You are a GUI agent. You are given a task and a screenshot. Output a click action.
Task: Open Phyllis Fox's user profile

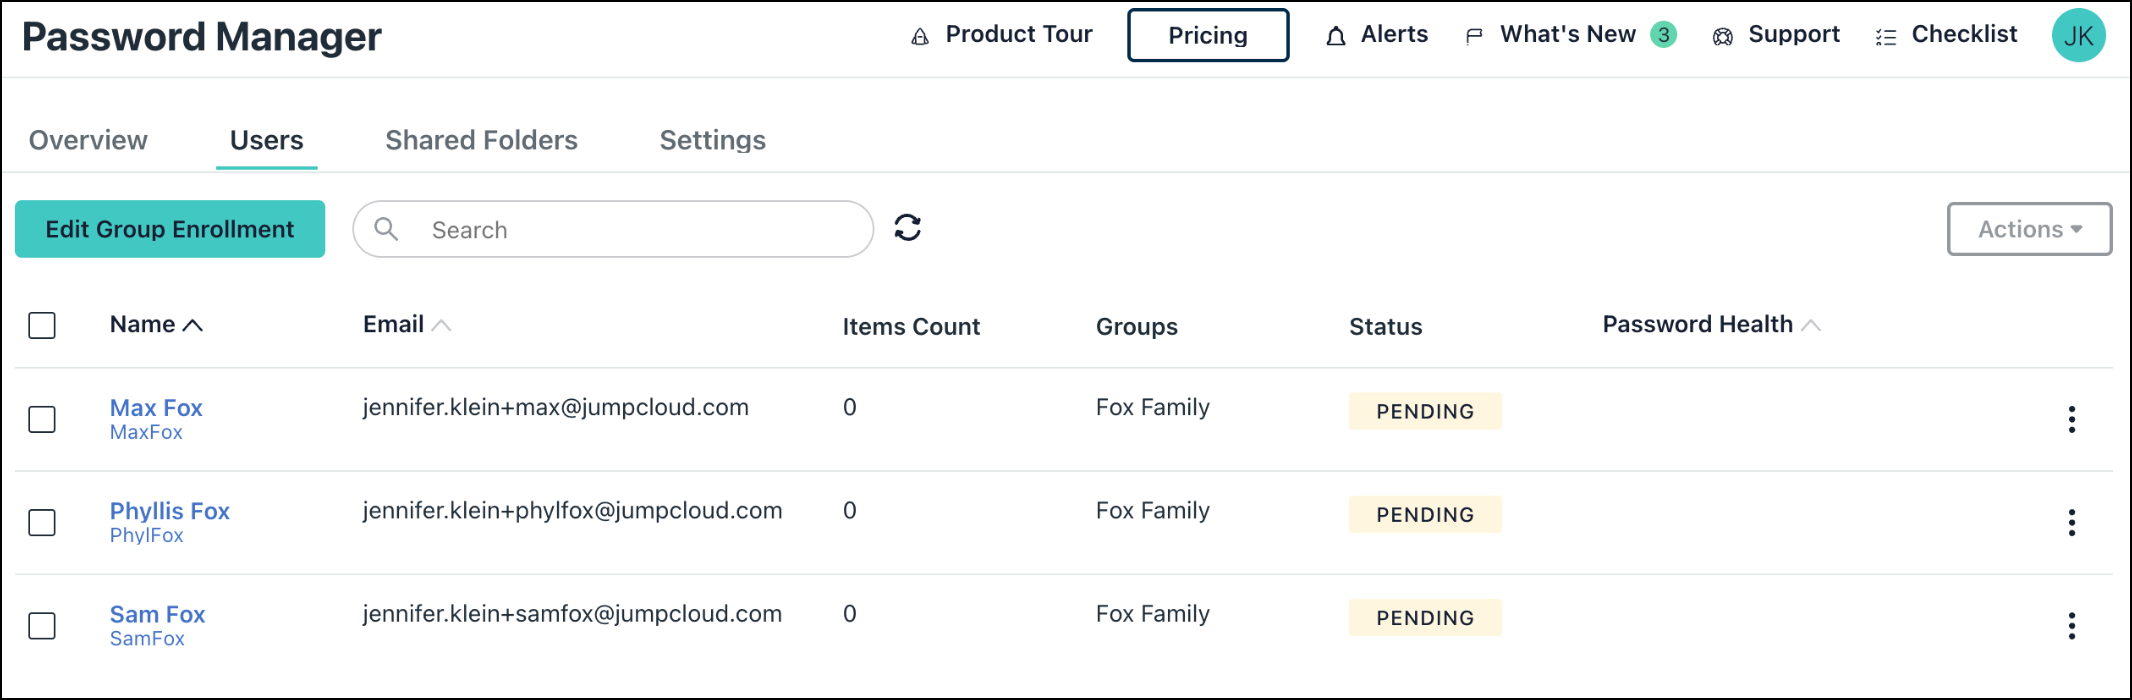169,510
